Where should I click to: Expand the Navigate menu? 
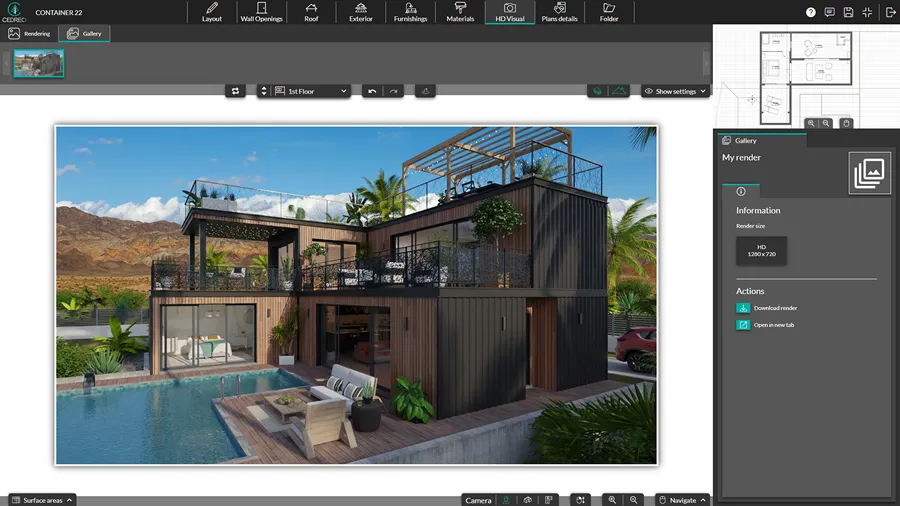point(682,500)
